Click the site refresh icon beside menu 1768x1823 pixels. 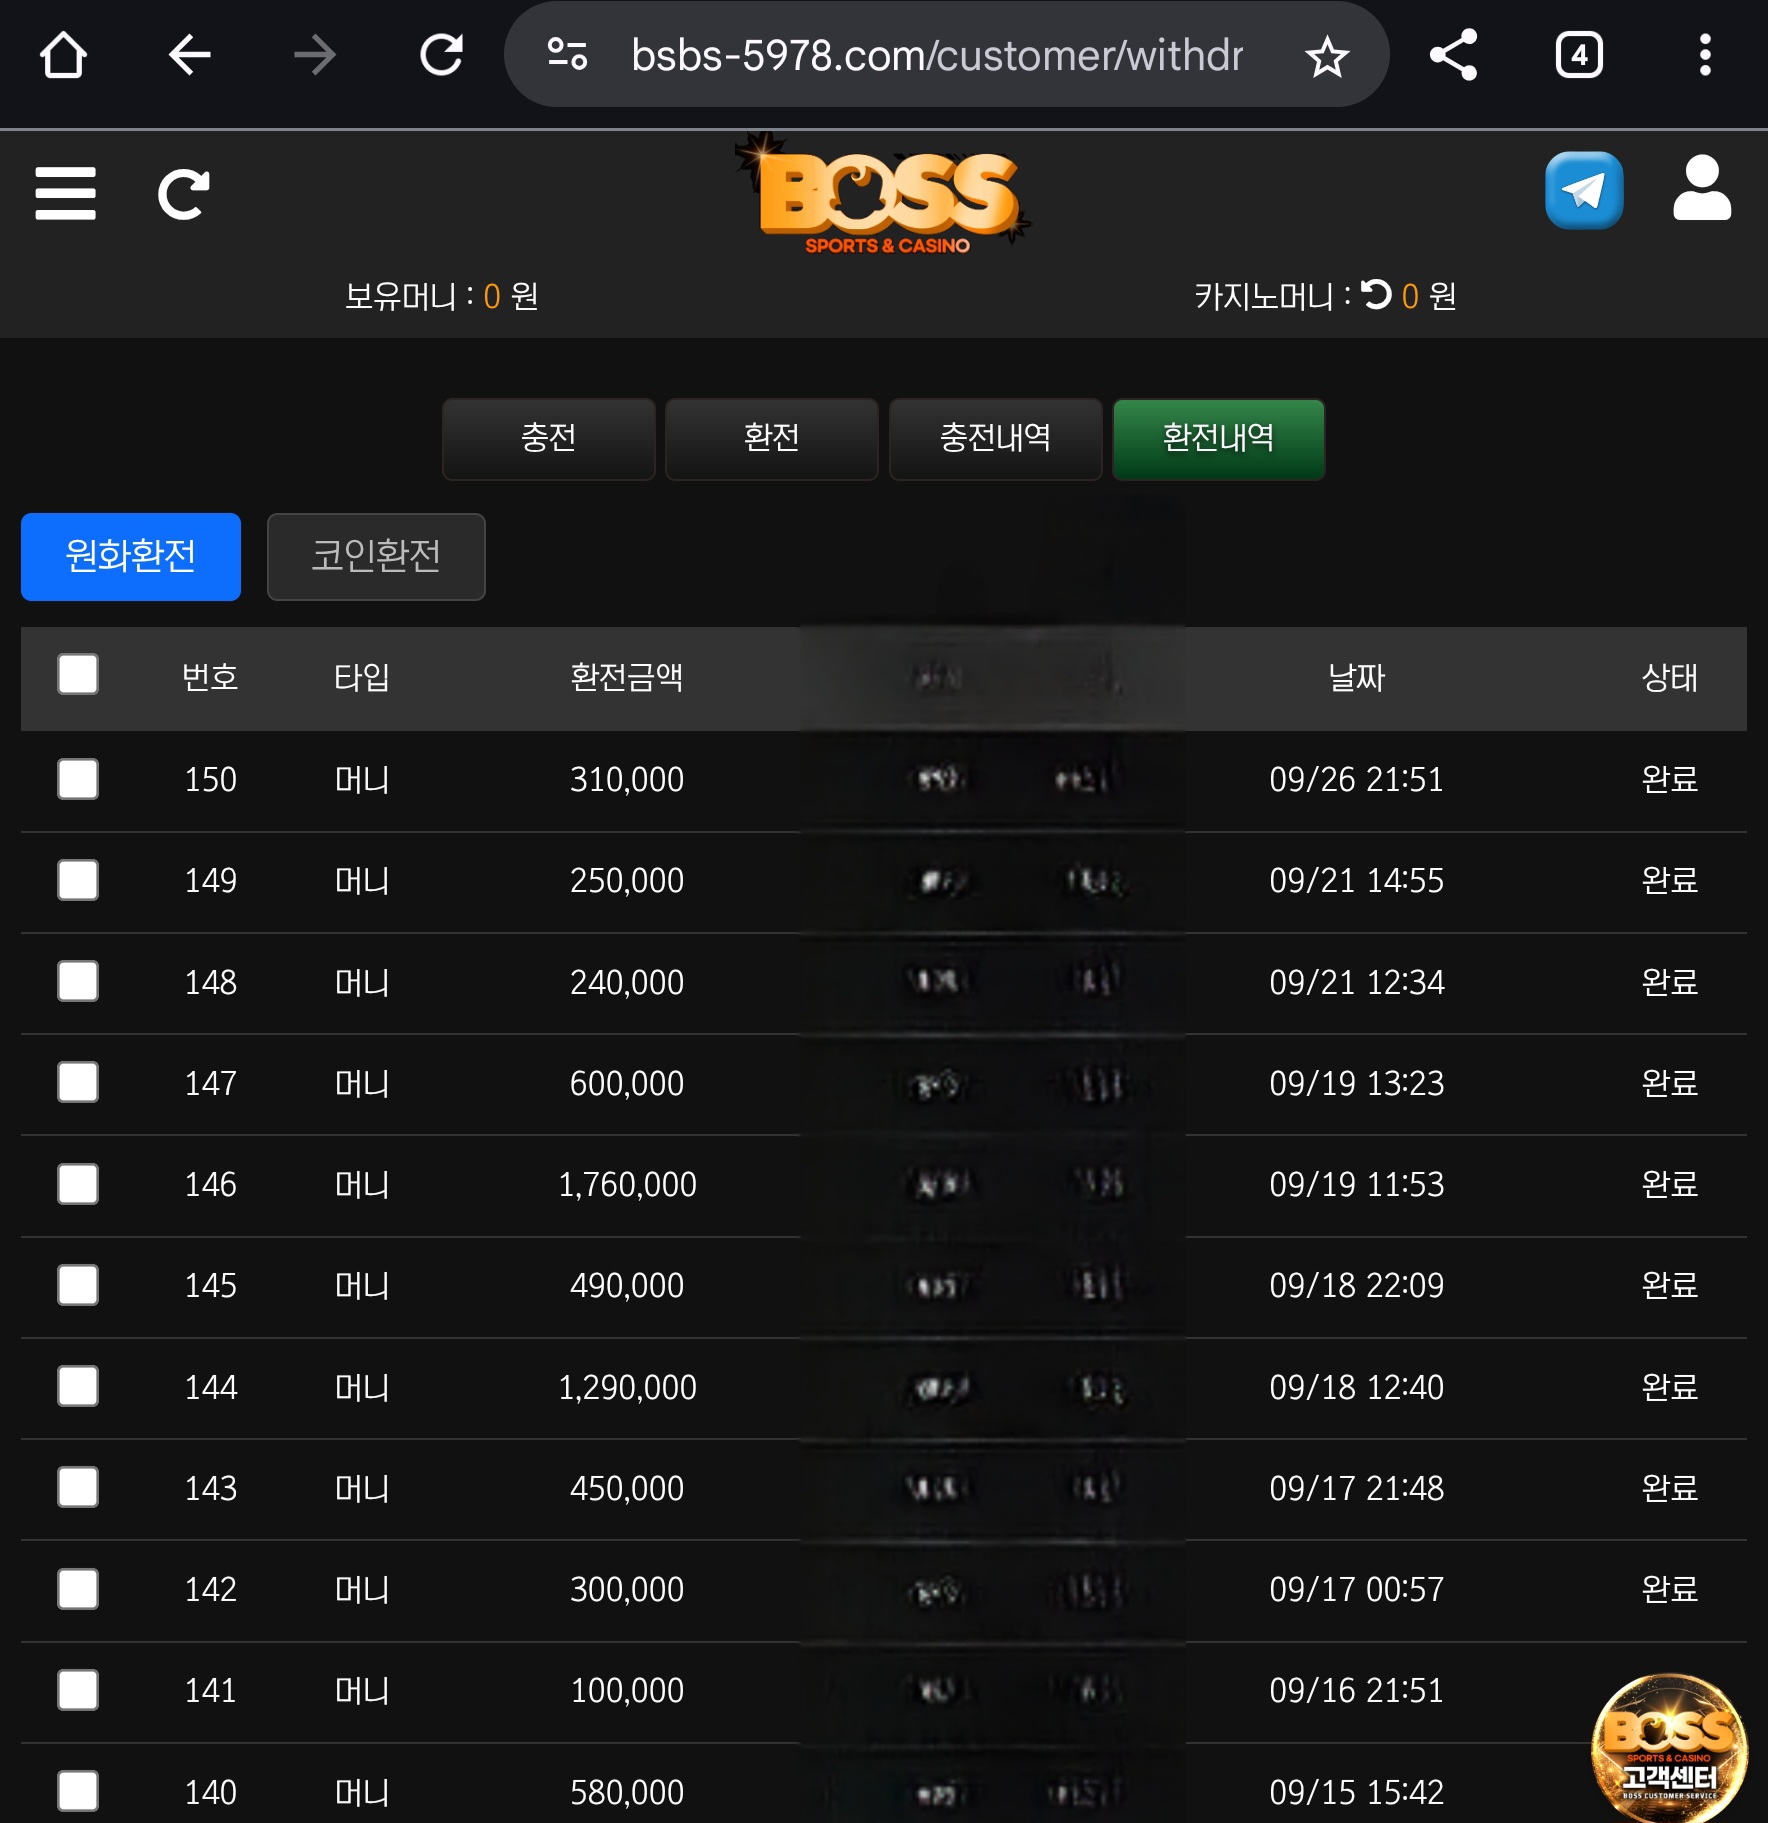[184, 194]
